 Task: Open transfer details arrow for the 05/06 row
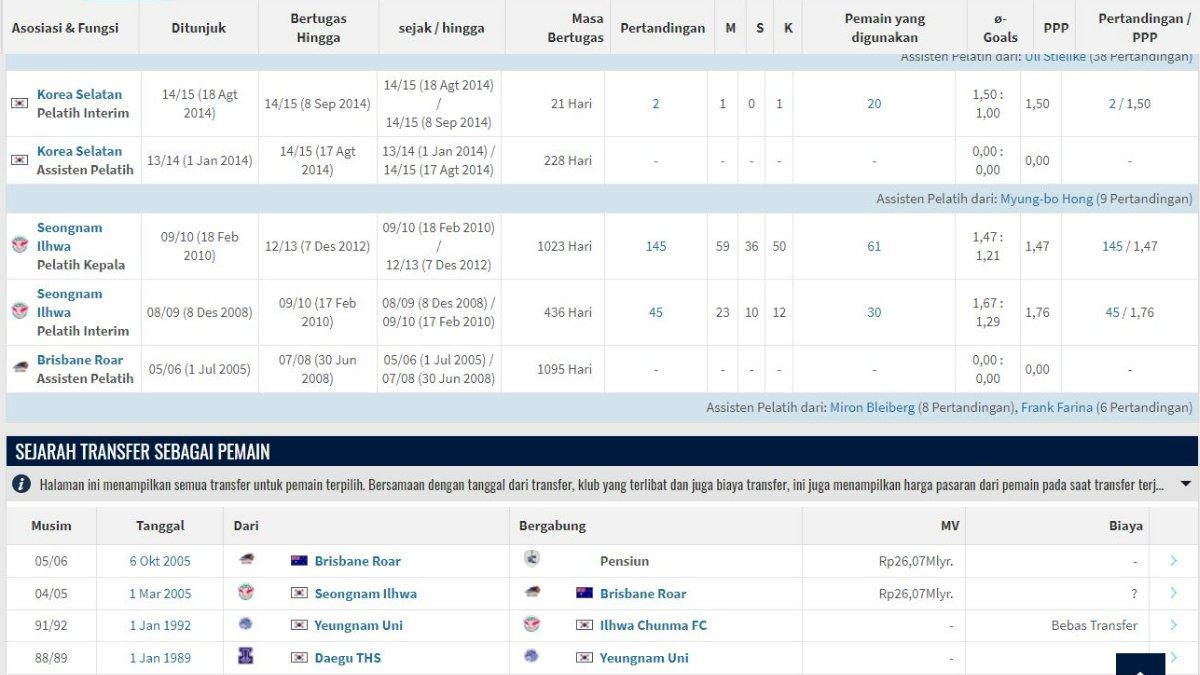(1174, 561)
